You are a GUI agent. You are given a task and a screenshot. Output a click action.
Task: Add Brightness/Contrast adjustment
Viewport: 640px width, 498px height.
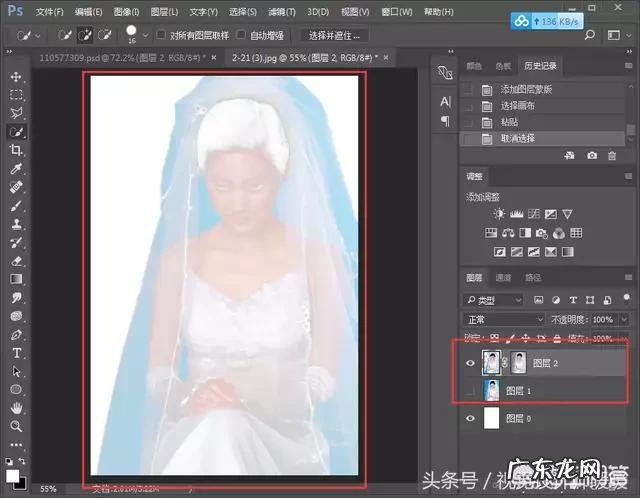(499, 214)
